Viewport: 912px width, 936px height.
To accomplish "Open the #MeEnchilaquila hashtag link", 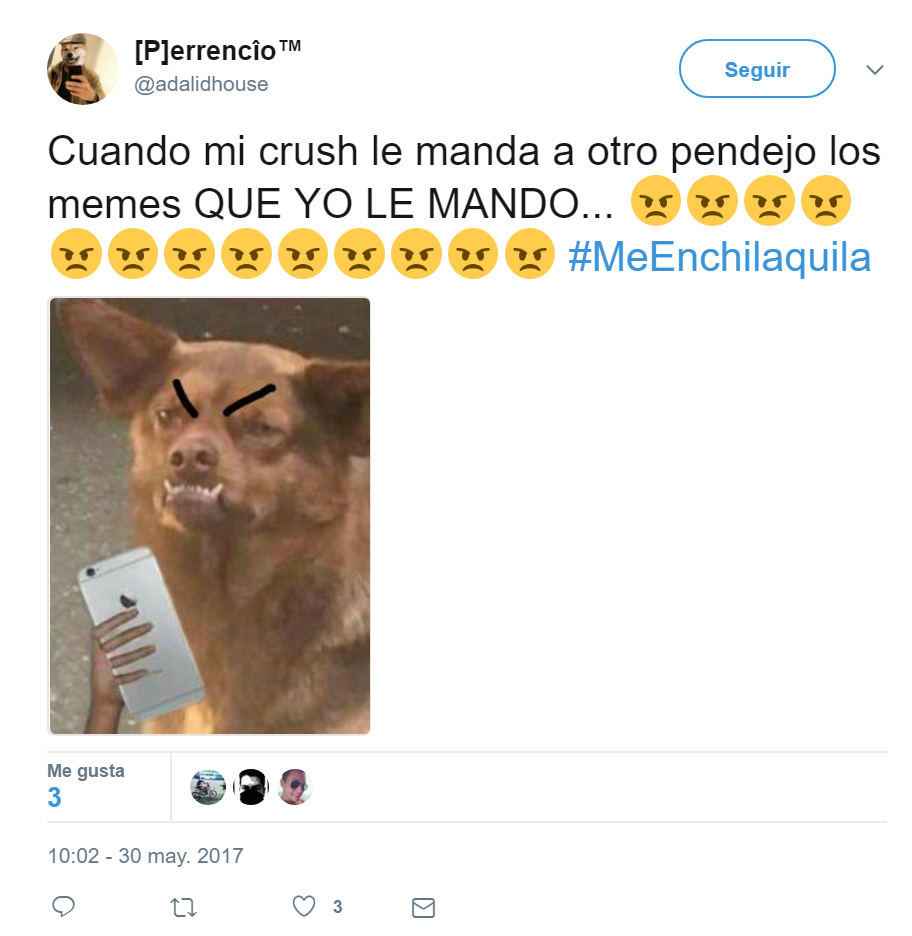I will point(719,257).
